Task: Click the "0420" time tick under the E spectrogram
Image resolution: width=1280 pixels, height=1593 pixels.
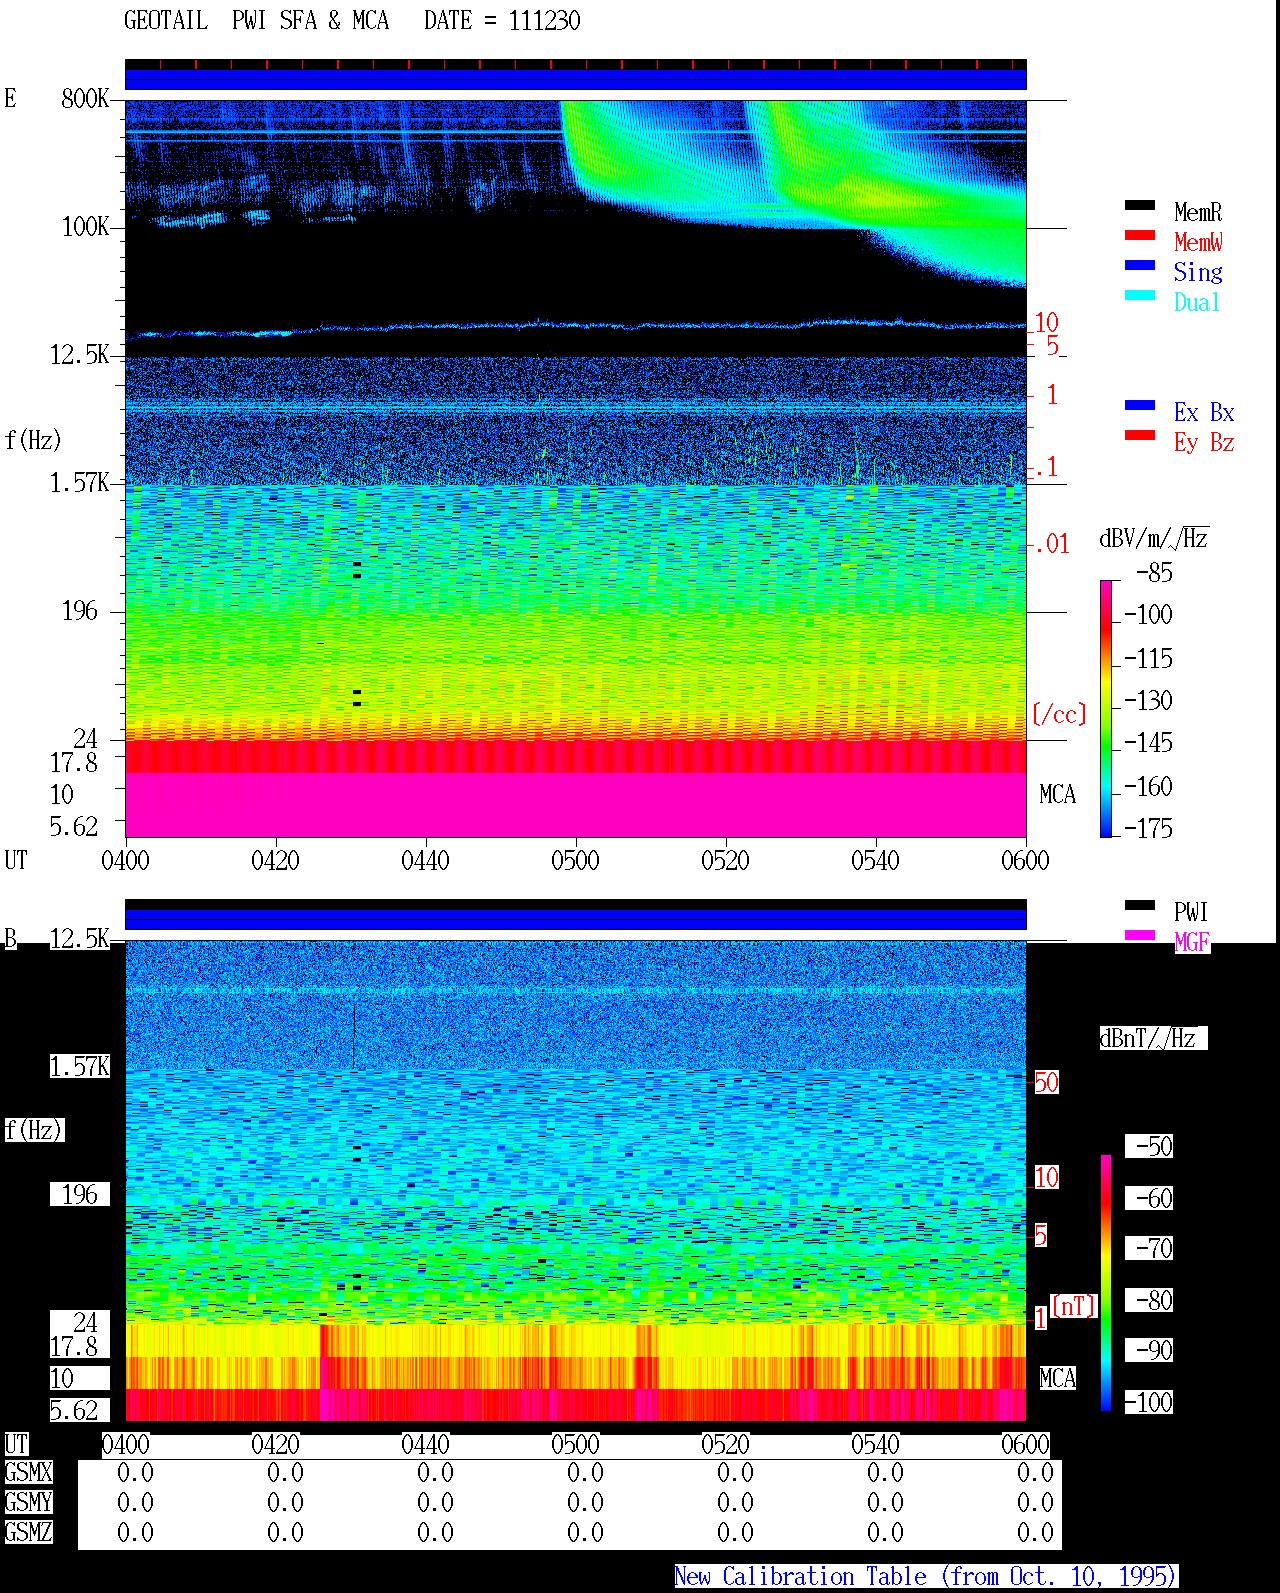Action: pos(275,860)
